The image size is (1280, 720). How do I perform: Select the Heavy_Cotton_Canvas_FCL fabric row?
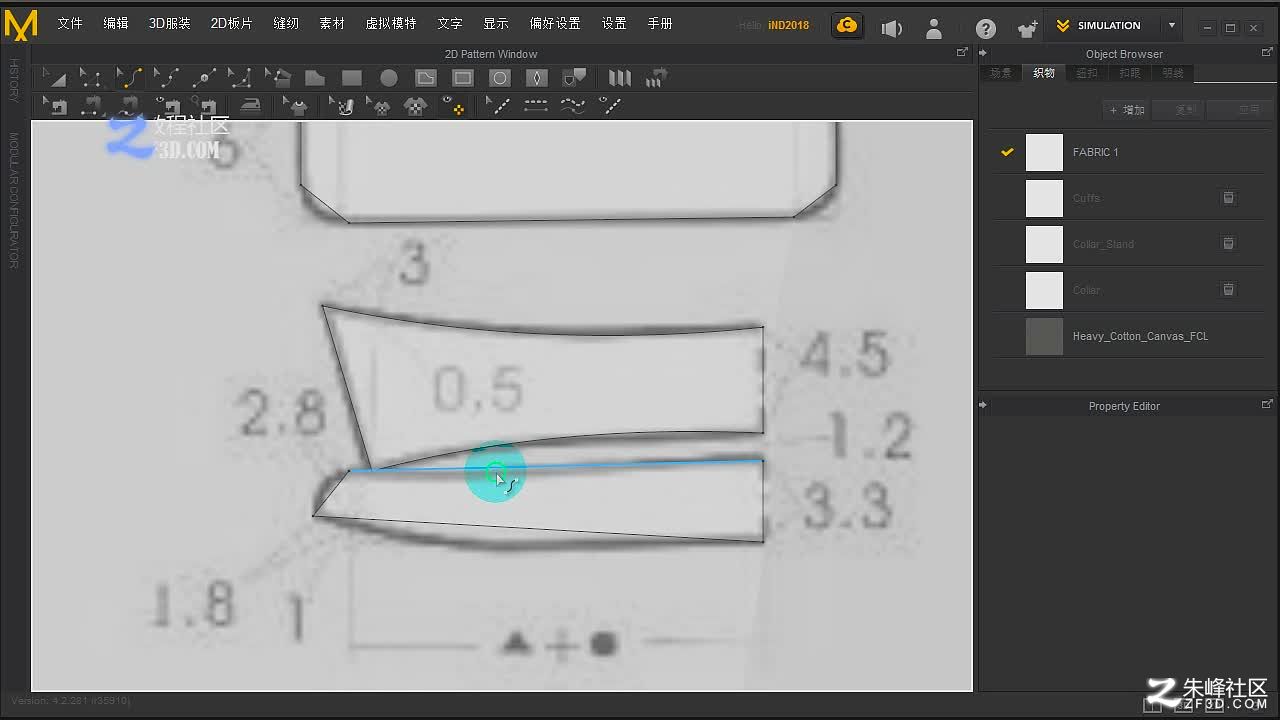pyautogui.click(x=1127, y=336)
